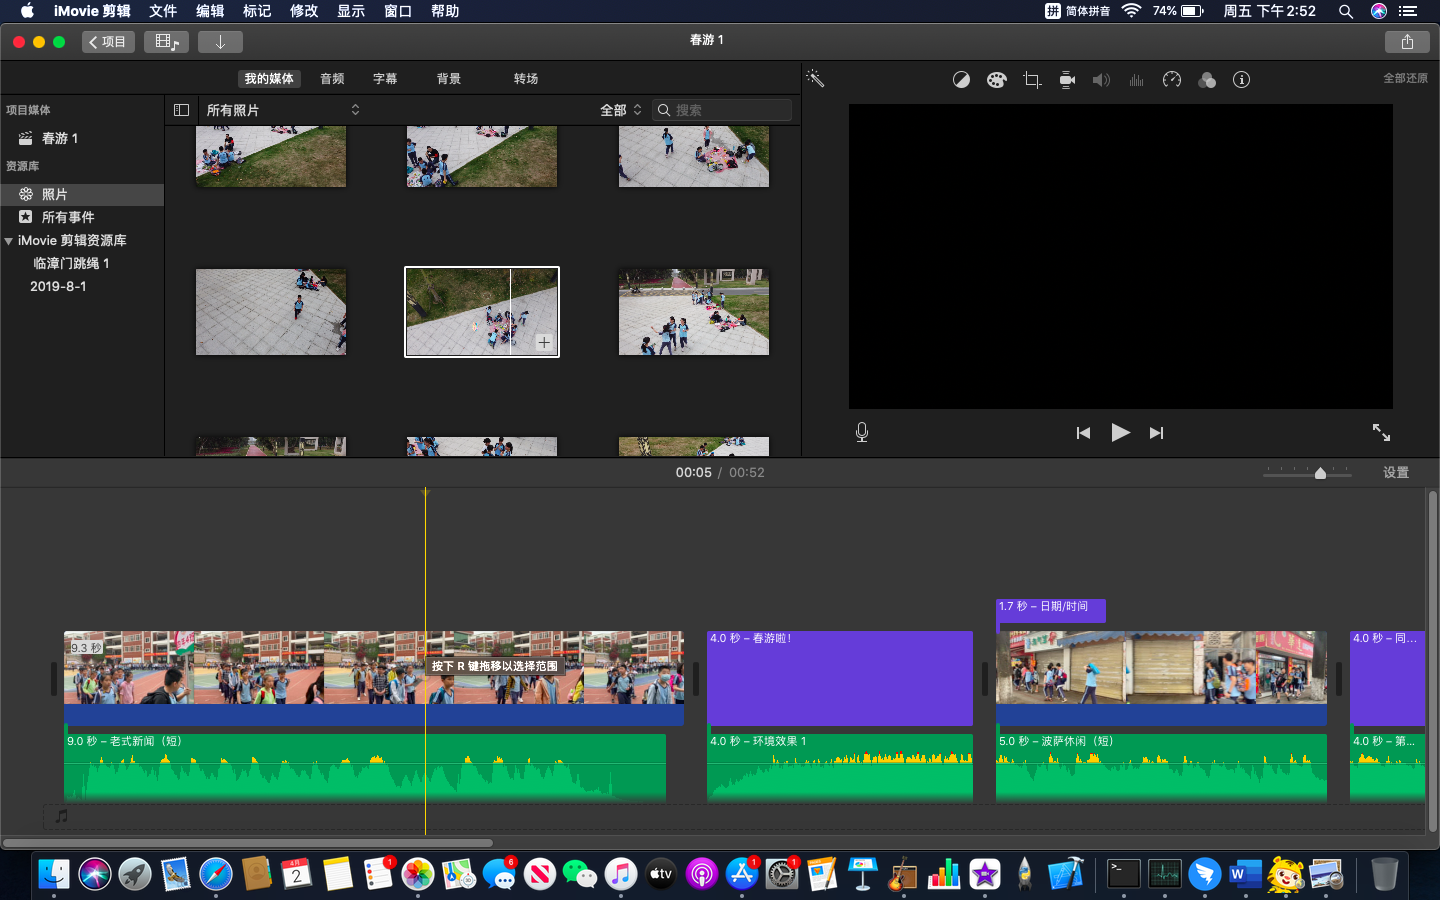
Task: Click the voiceover microphone button
Action: tap(862, 432)
